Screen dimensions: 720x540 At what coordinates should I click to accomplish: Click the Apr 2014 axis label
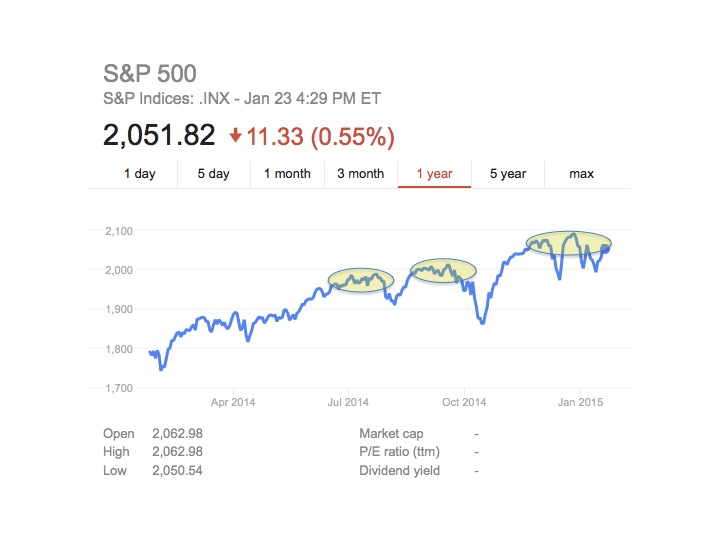coord(233,402)
